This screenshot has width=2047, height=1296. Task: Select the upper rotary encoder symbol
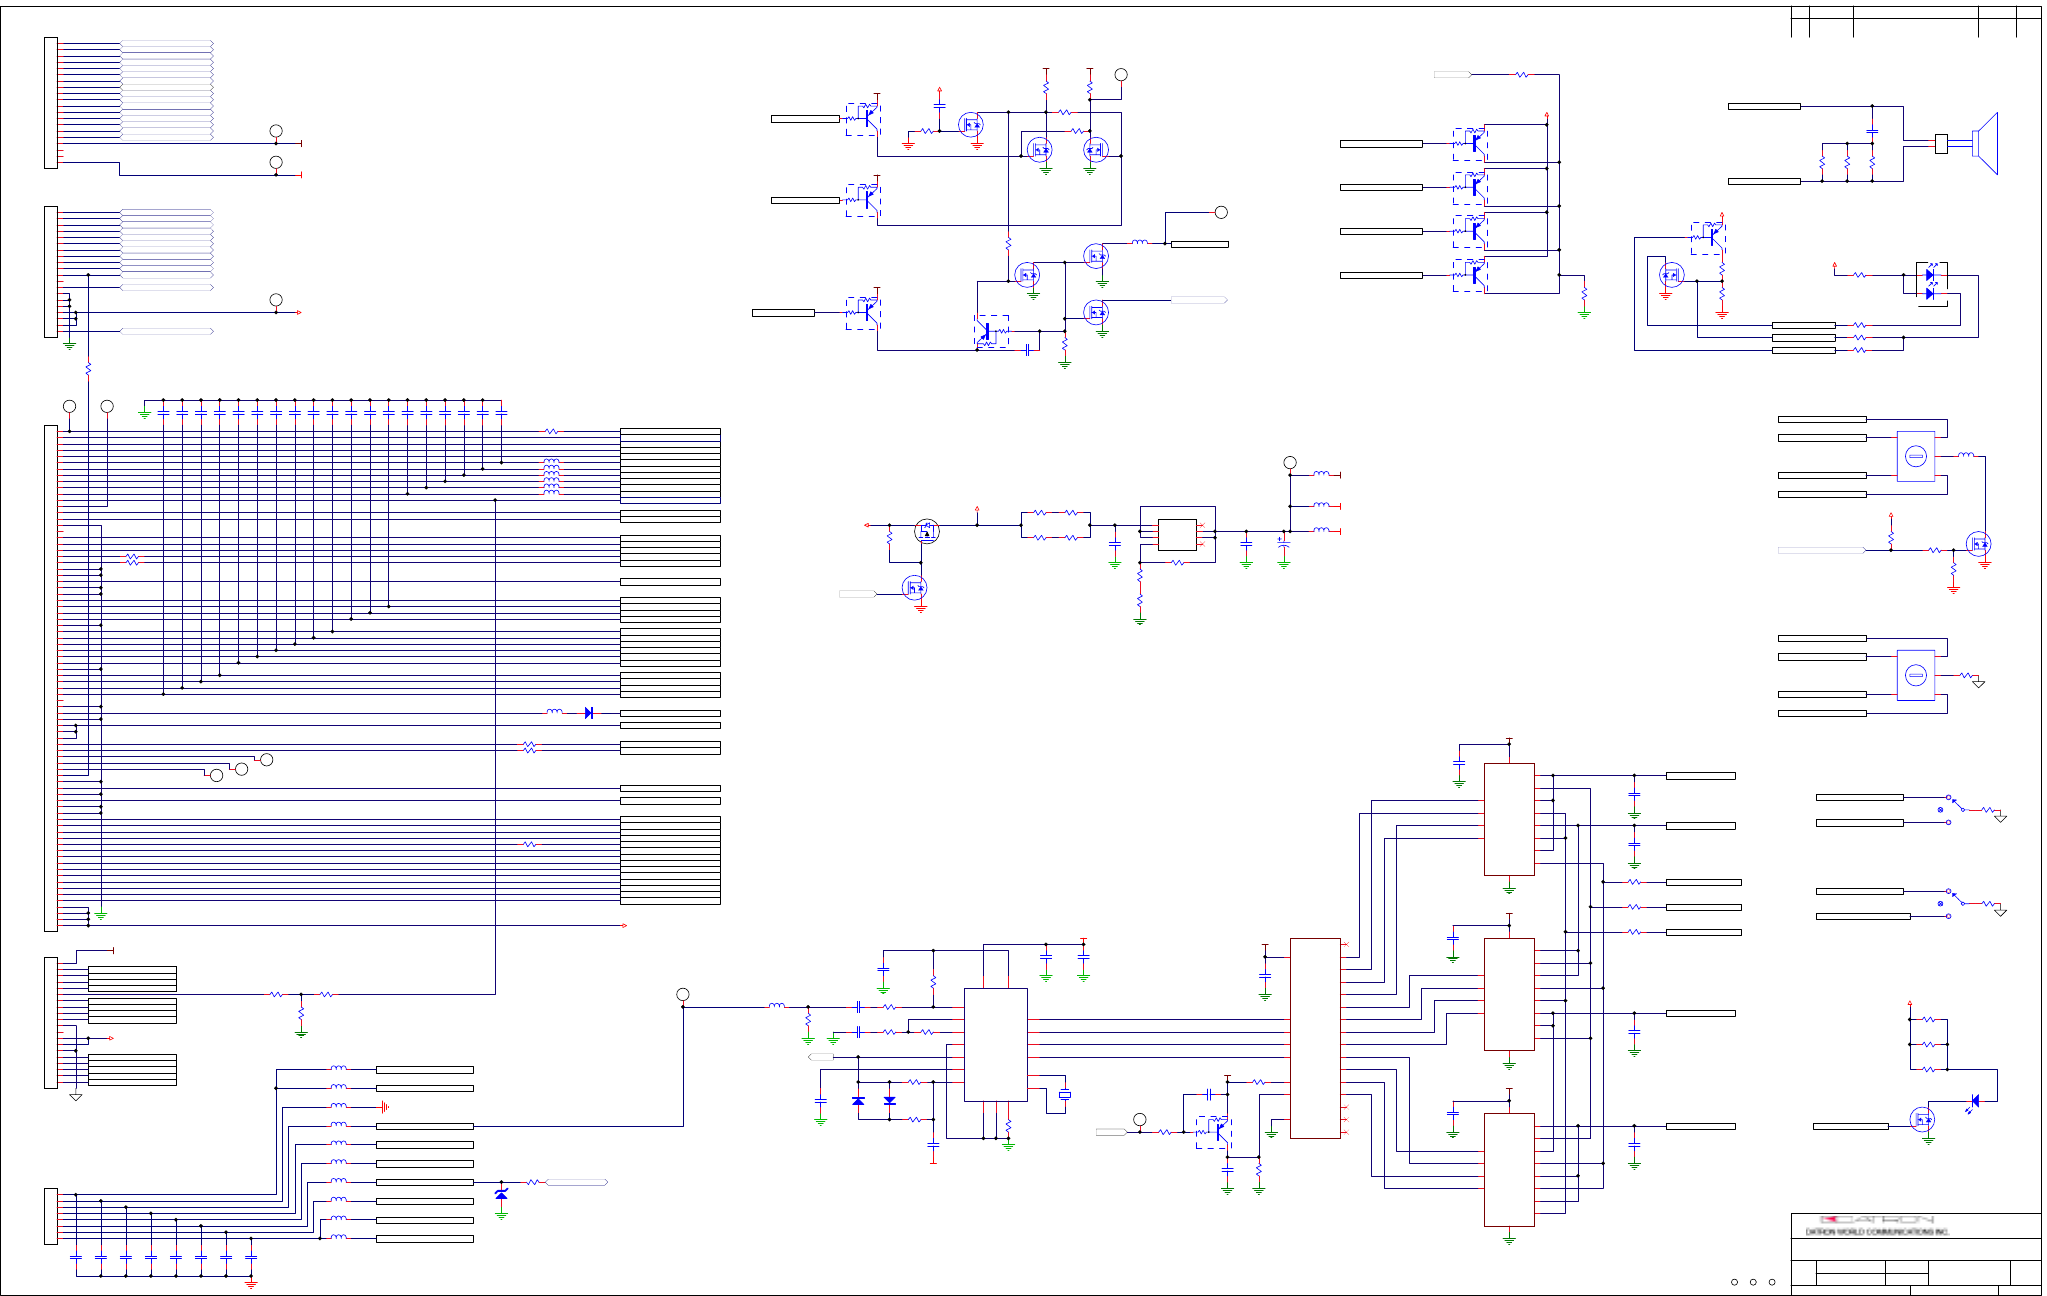click(1916, 456)
